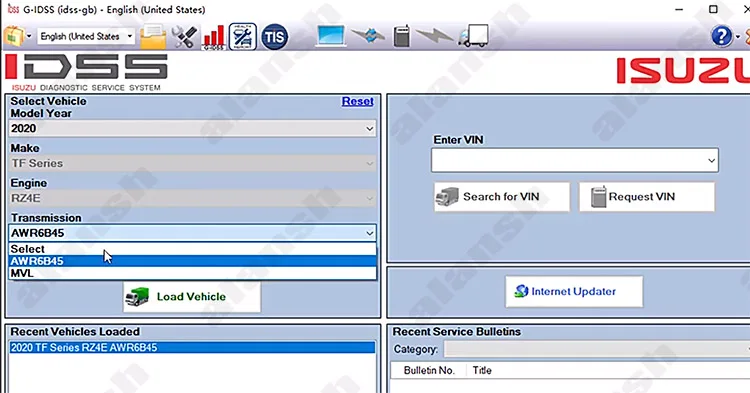
Task: Open the wrench and screwdriver utilities icon
Action: (x=184, y=37)
